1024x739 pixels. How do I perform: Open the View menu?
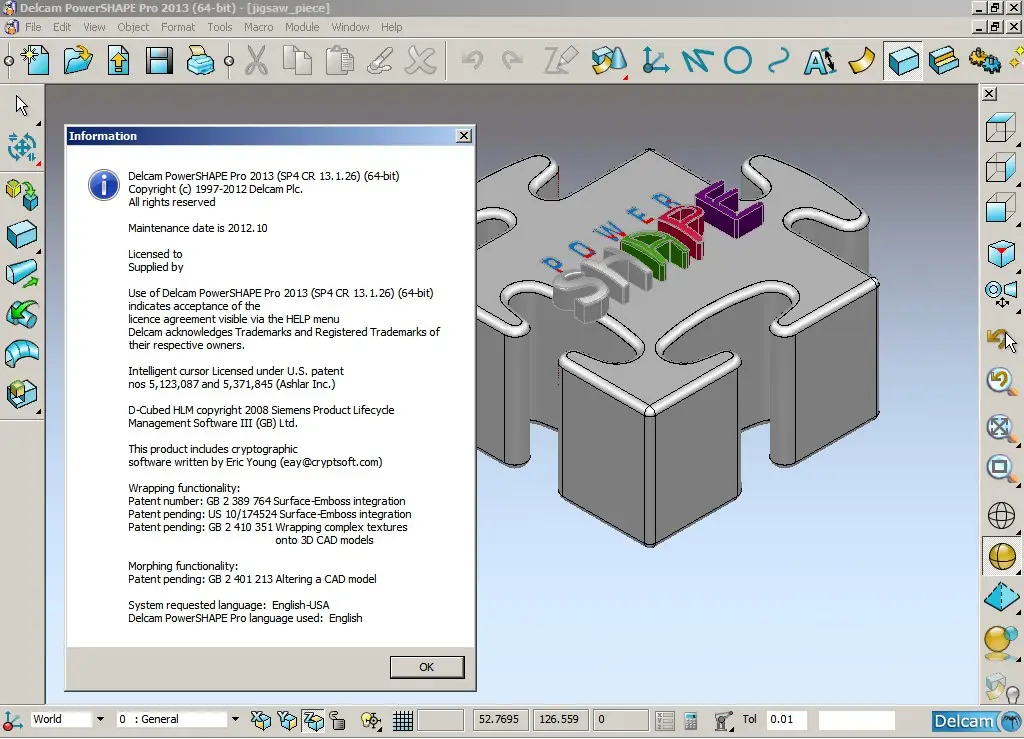coord(94,27)
